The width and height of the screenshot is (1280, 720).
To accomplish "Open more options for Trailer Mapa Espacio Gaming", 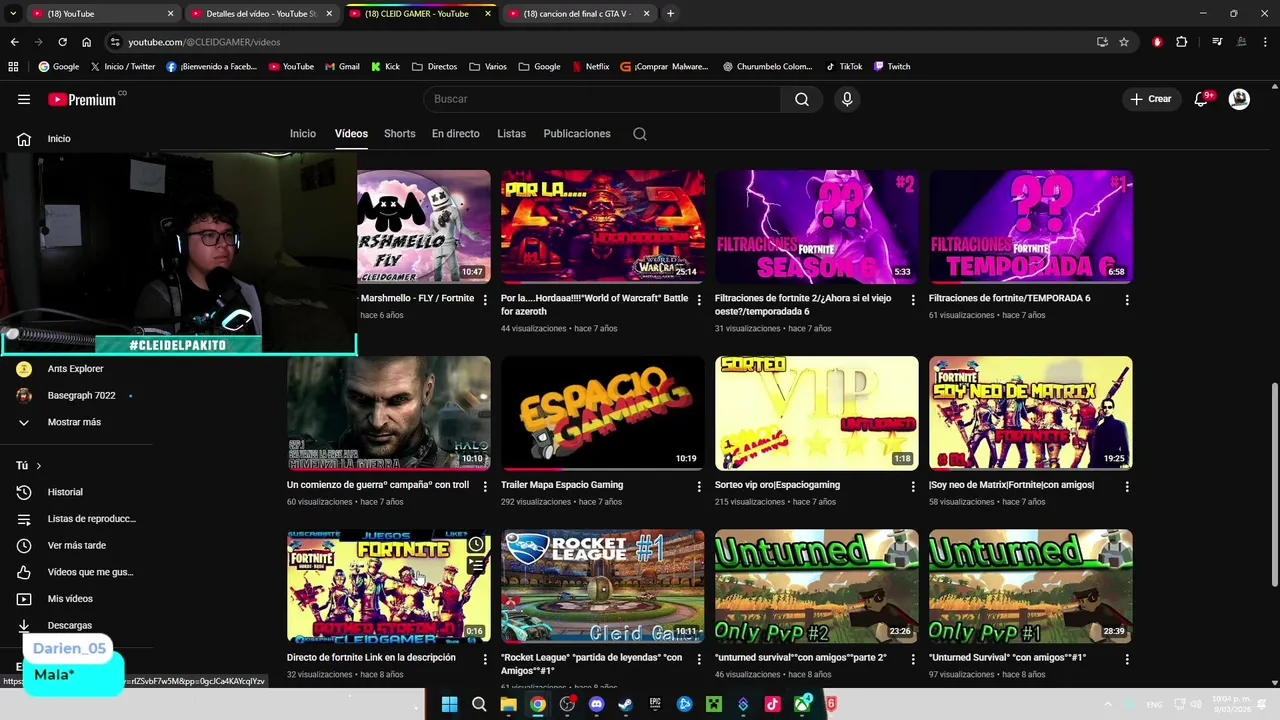I will tap(699, 486).
